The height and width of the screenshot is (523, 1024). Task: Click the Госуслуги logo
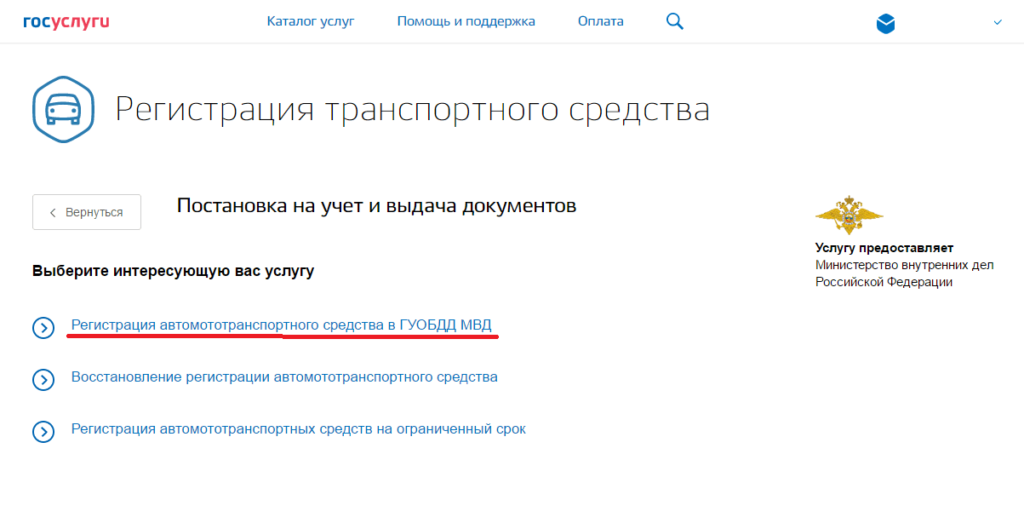66,22
